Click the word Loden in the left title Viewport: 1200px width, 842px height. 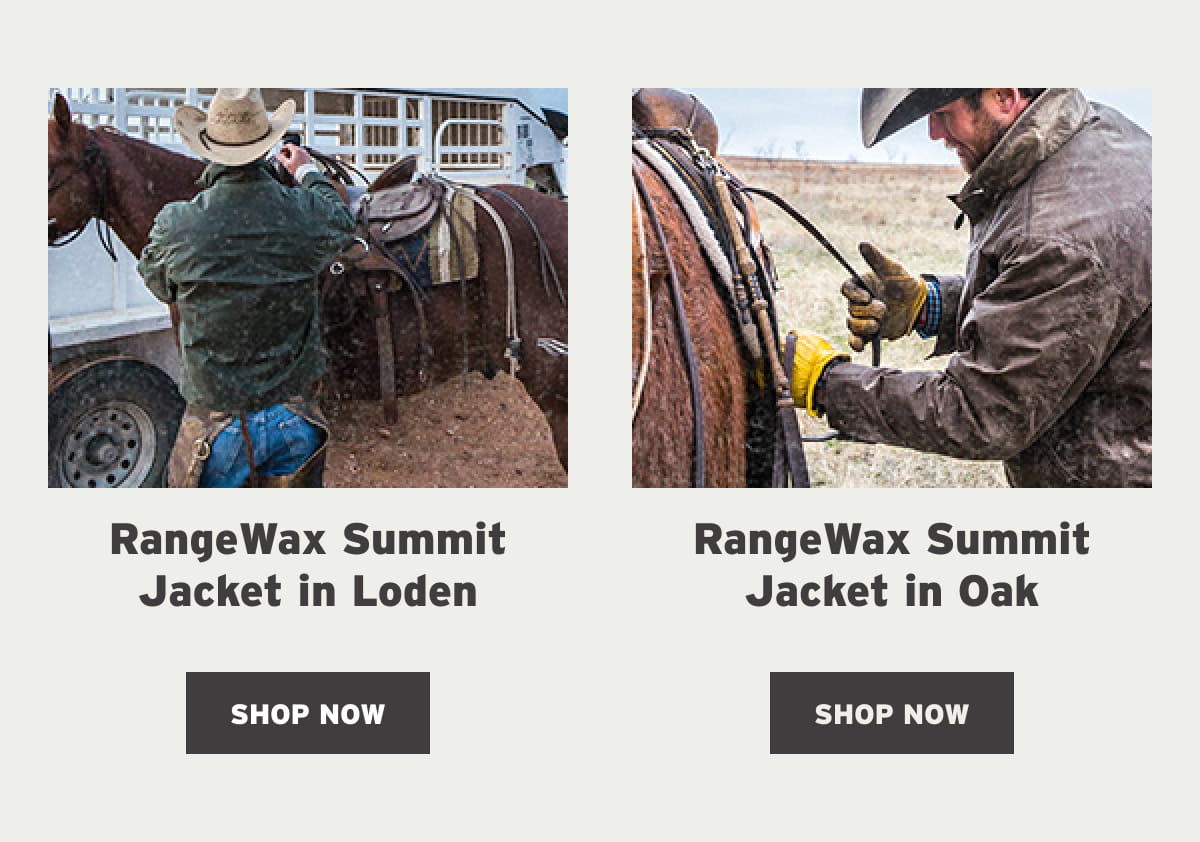[x=415, y=591]
